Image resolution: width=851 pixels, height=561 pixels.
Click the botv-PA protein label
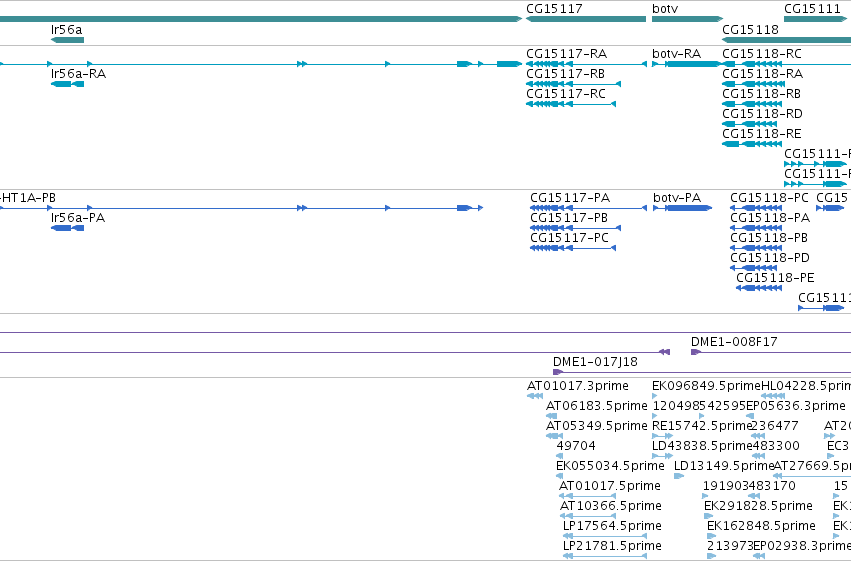click(x=677, y=198)
